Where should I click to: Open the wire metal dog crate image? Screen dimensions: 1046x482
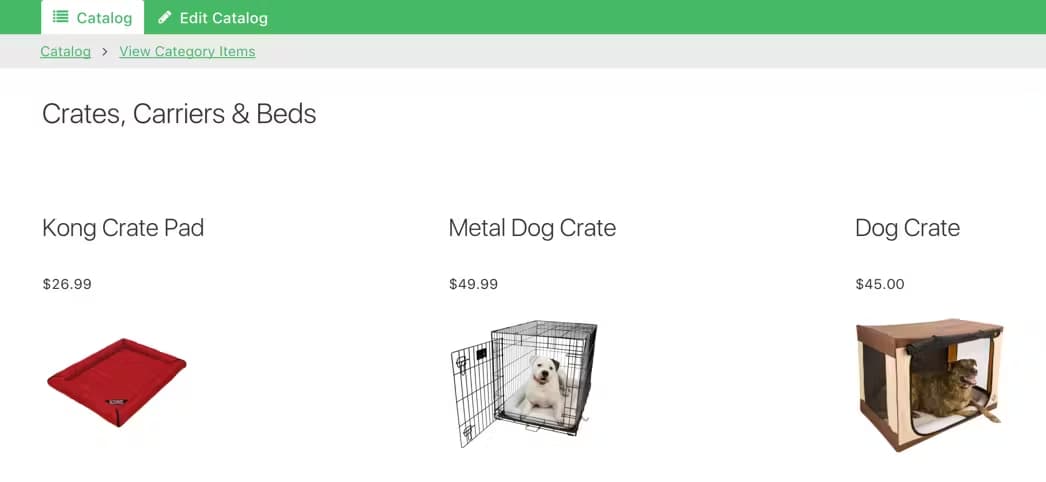point(524,383)
